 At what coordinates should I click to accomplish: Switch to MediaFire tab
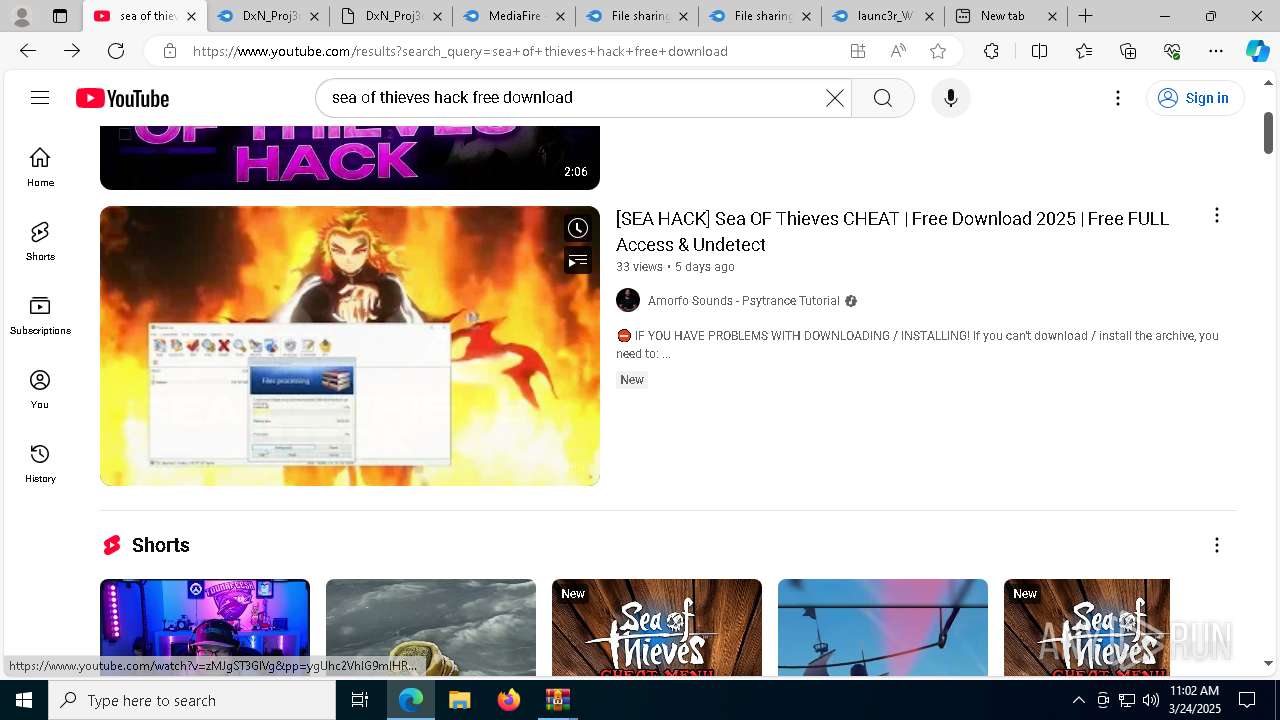pyautogui.click(x=514, y=16)
